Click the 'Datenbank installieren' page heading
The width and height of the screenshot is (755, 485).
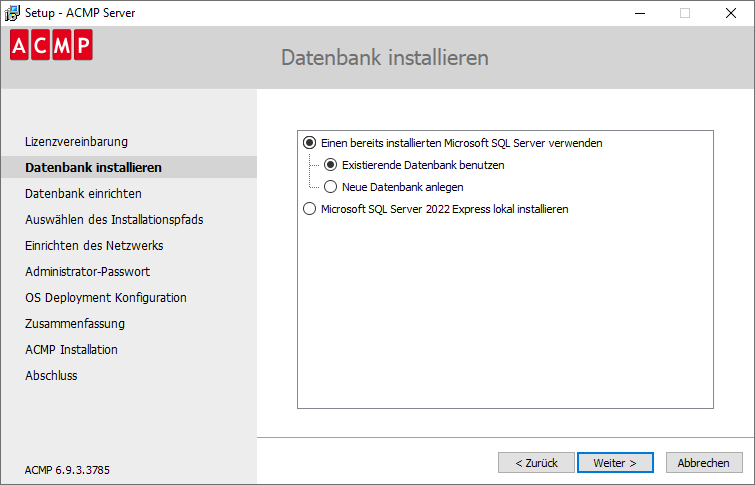click(385, 58)
